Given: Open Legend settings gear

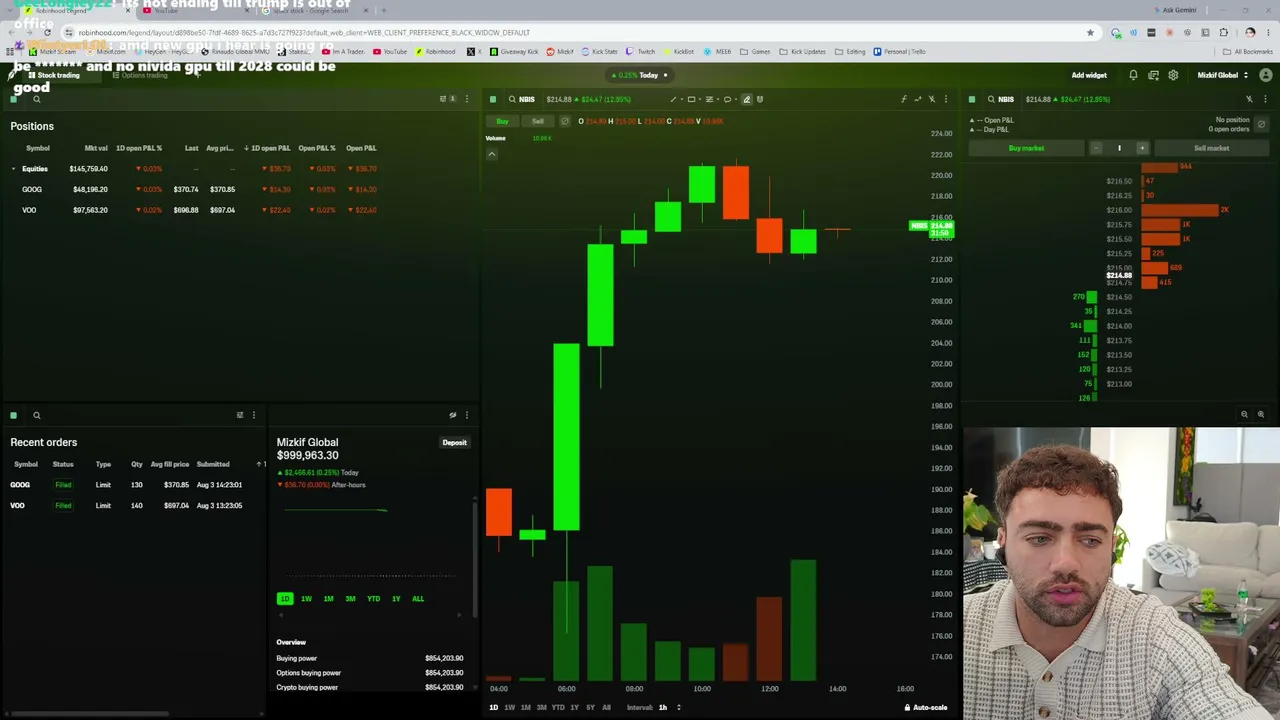Looking at the screenshot, I should point(1173,75).
